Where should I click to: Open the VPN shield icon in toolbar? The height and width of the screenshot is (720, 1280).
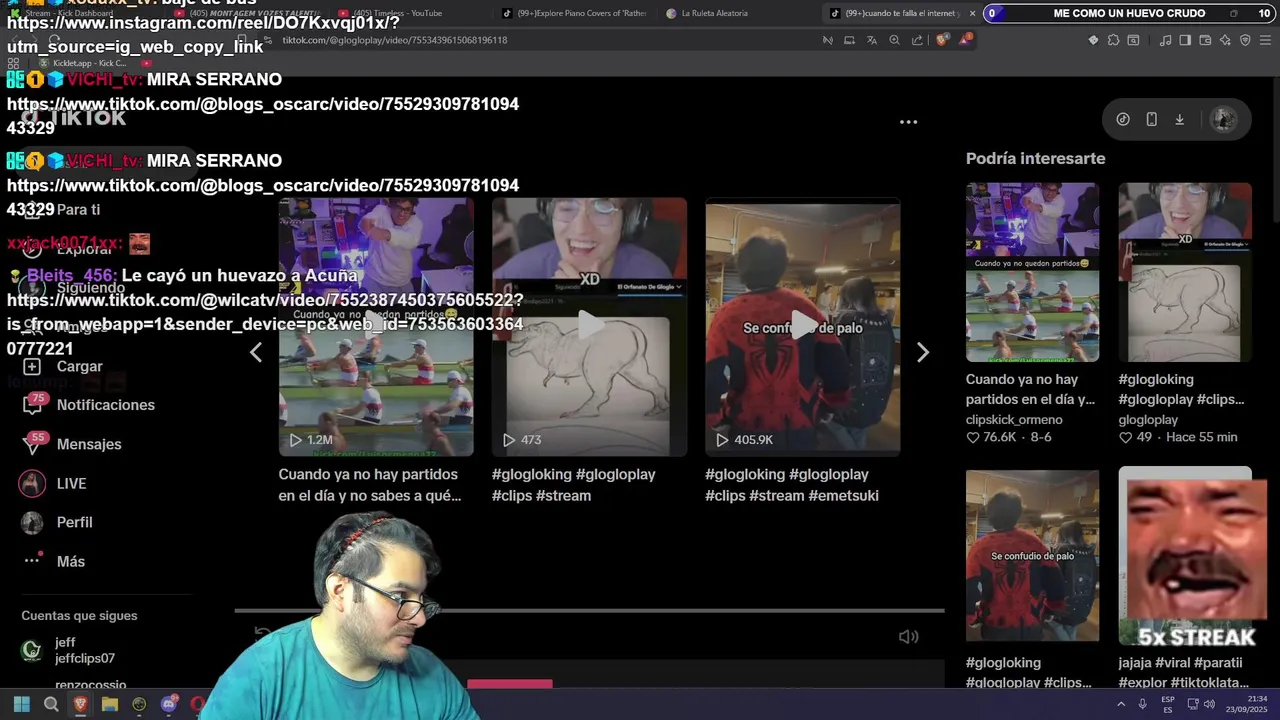[x=1245, y=40]
